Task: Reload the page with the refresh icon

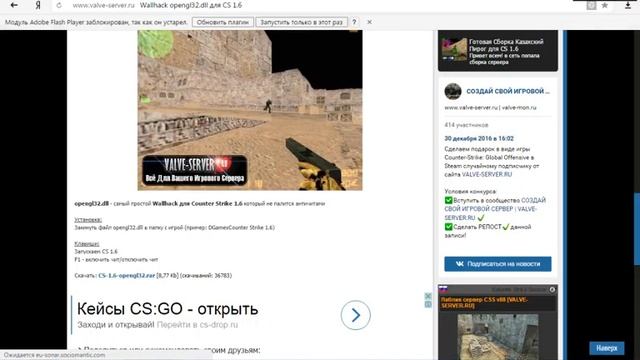Action: pos(59,5)
